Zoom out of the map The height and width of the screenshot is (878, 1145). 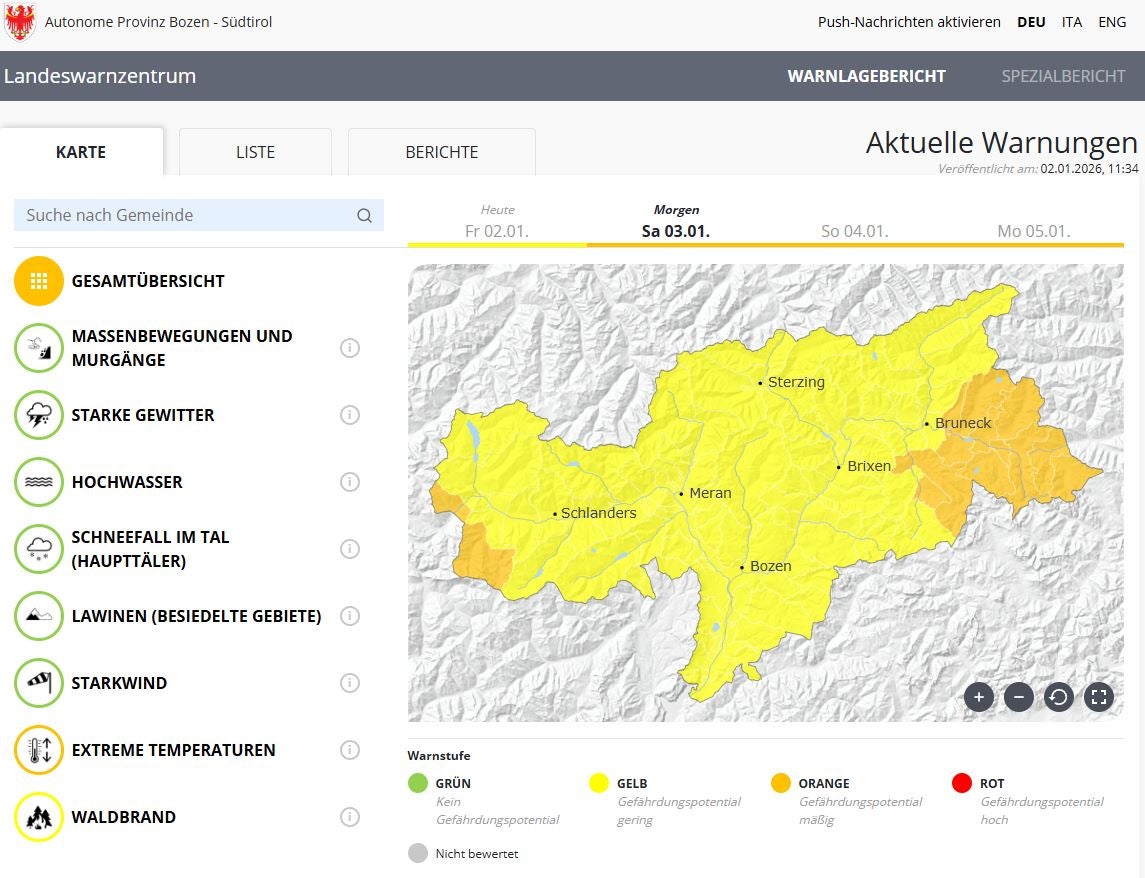(x=1019, y=697)
